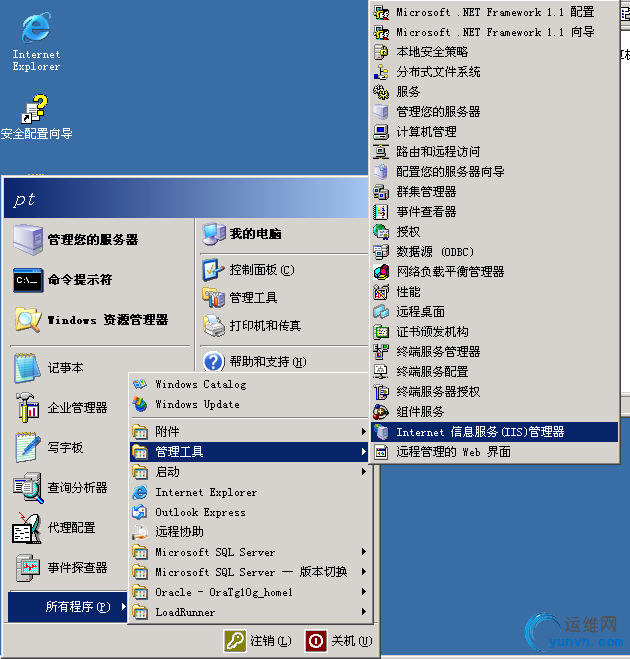This screenshot has width=630, height=659.
Task: Open 计算机管理 icon
Action: pos(381,132)
